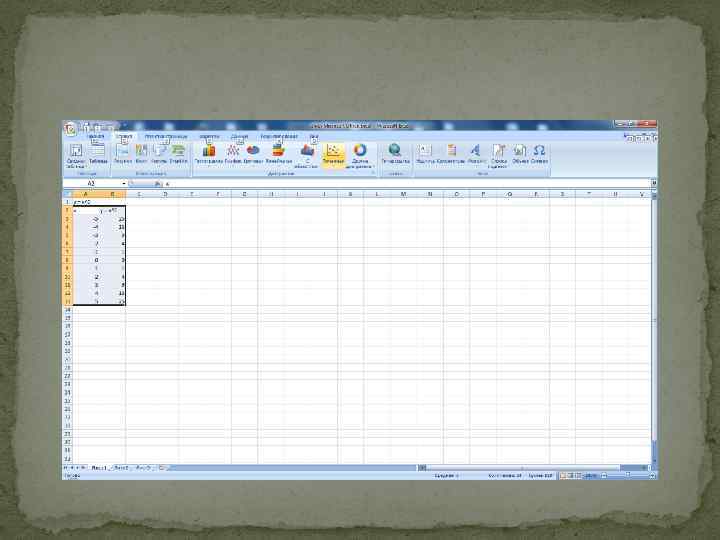The height and width of the screenshot is (540, 720).
Task: Open the Column chart (histogram) menu
Action: 208,154
